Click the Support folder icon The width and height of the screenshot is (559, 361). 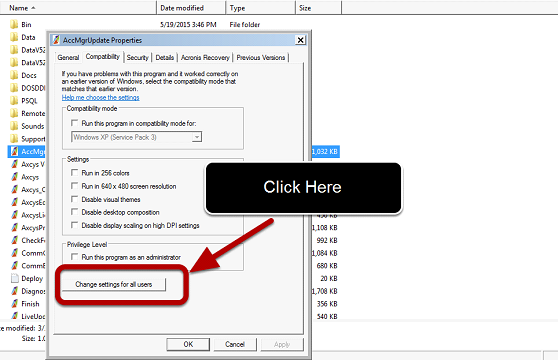[14, 139]
